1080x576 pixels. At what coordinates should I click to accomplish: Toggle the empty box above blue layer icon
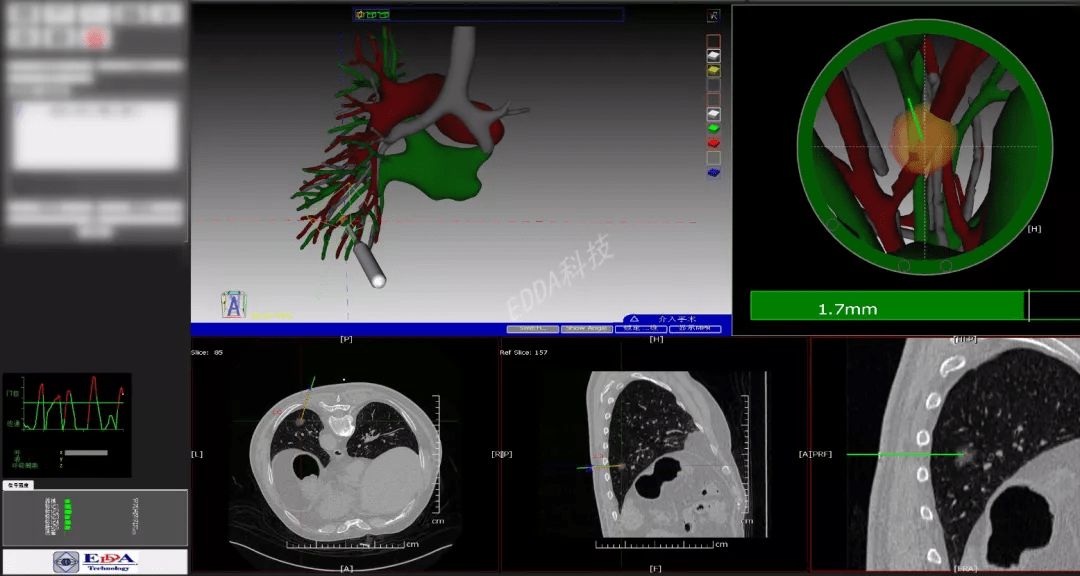(713, 158)
